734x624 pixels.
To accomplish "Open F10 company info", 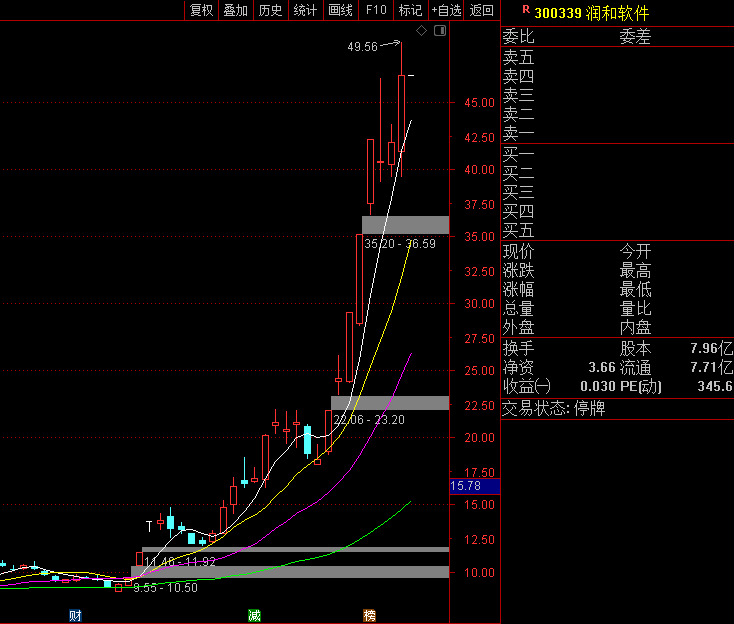I will click(376, 10).
